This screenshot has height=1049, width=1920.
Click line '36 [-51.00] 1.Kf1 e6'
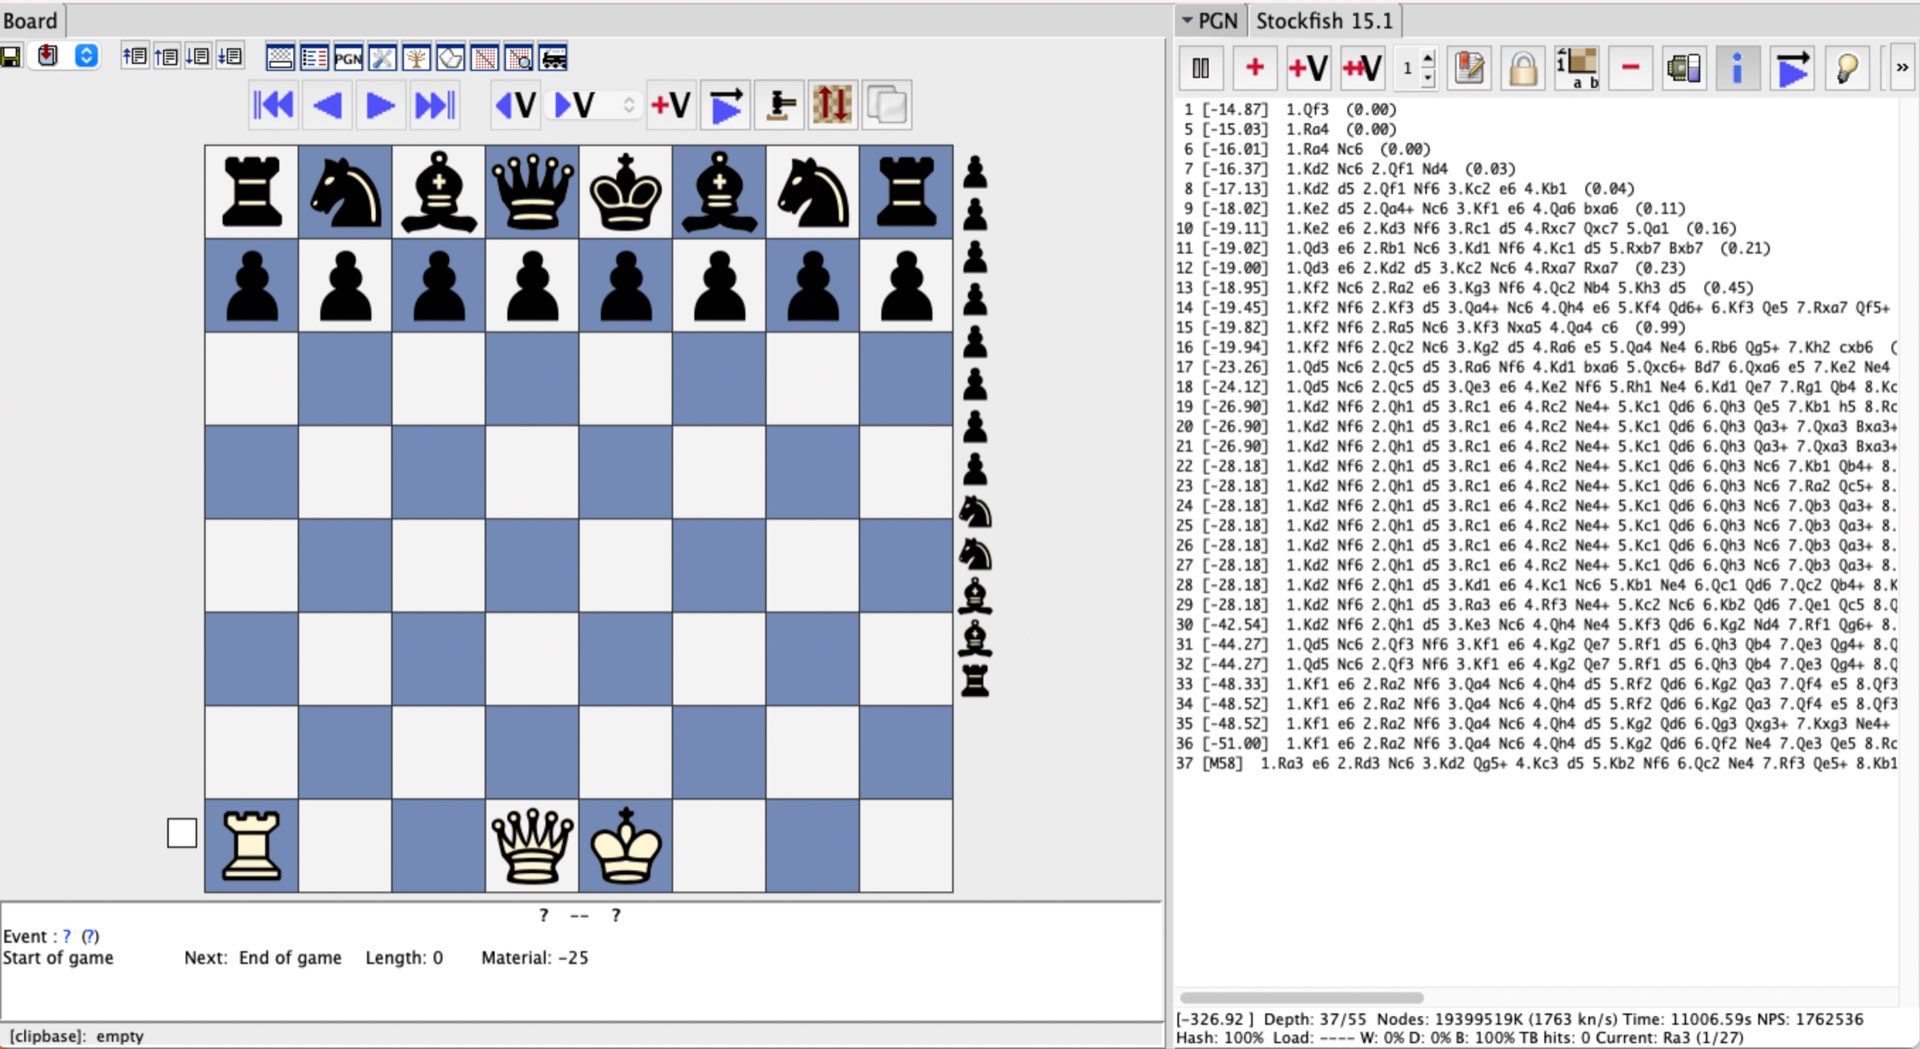click(1537, 743)
